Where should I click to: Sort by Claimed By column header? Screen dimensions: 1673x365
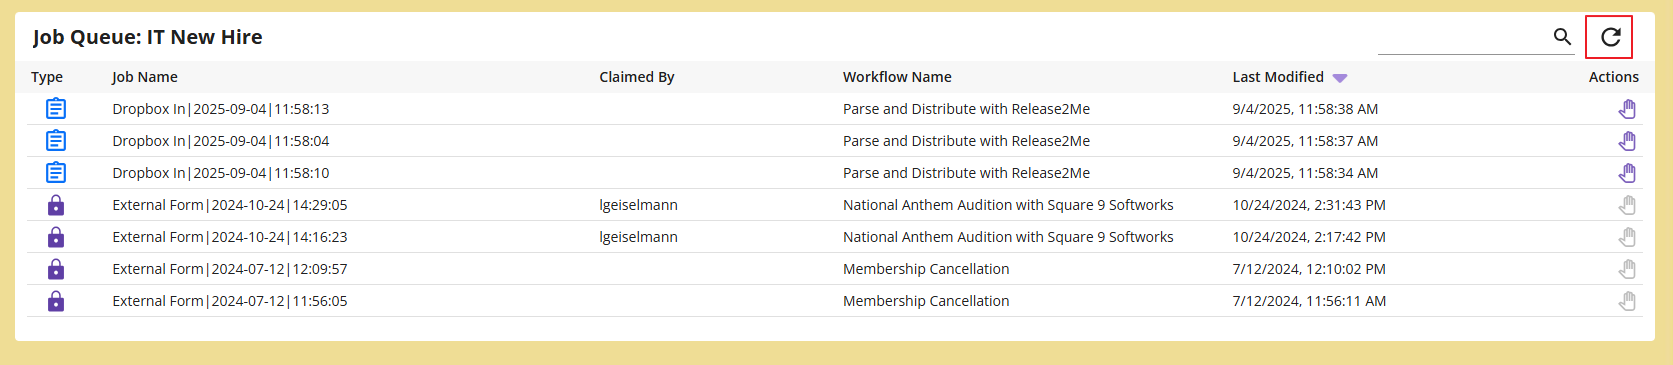[x=637, y=77]
